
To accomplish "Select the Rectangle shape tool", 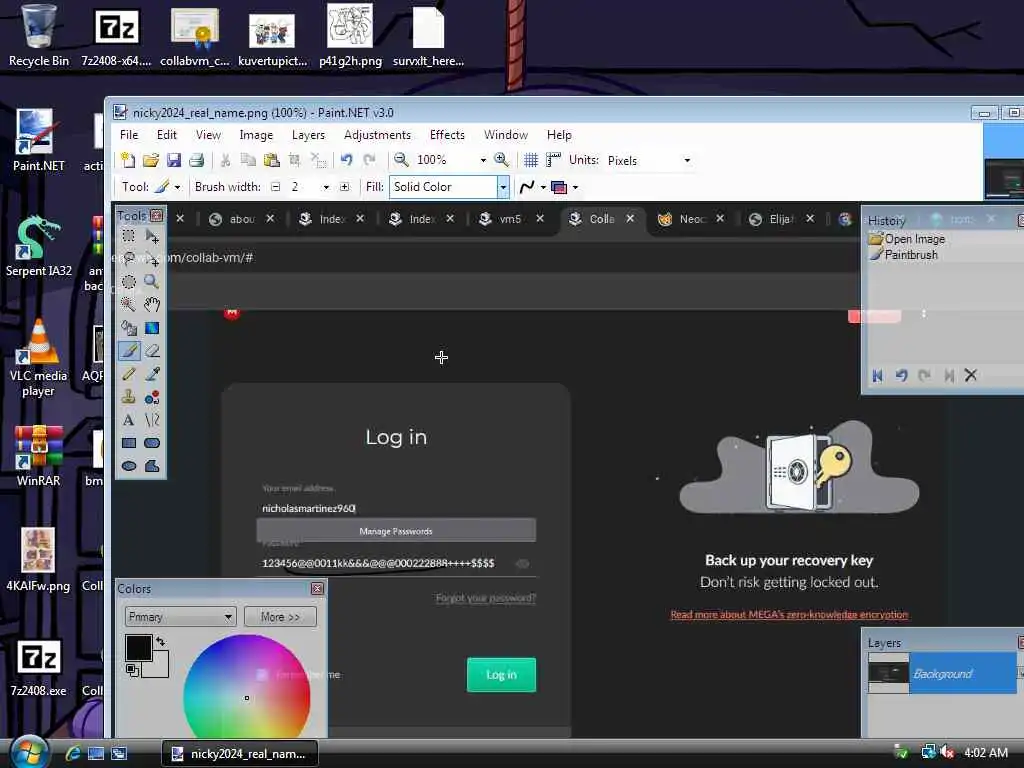I will tap(129, 443).
